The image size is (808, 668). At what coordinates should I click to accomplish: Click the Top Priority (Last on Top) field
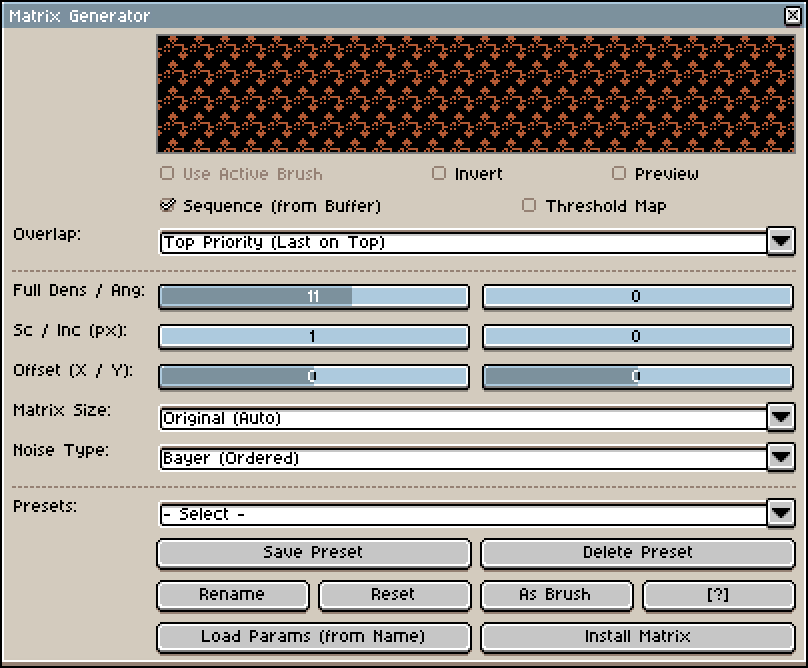(x=463, y=242)
